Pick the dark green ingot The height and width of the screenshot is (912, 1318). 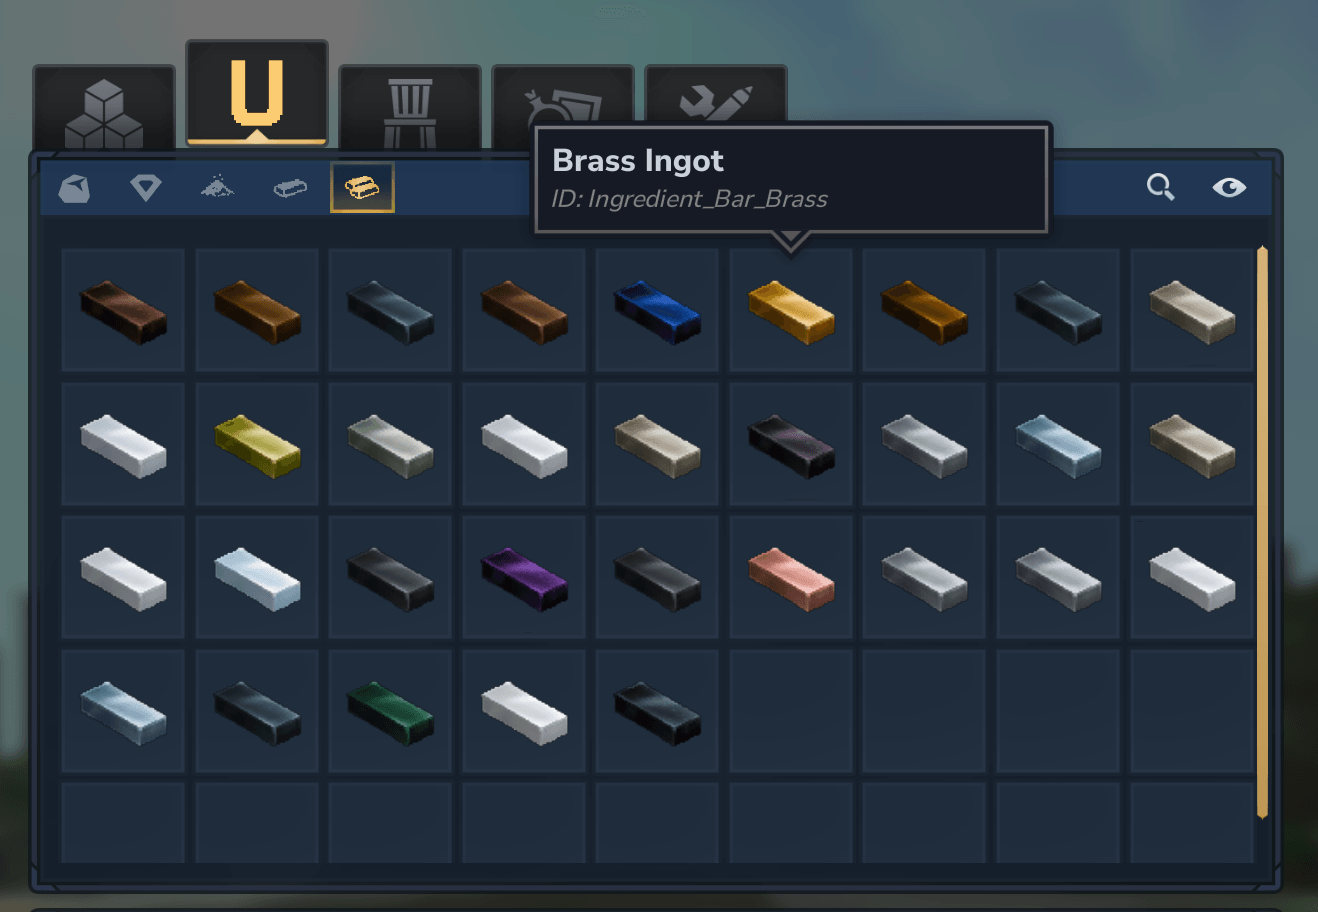(x=390, y=711)
